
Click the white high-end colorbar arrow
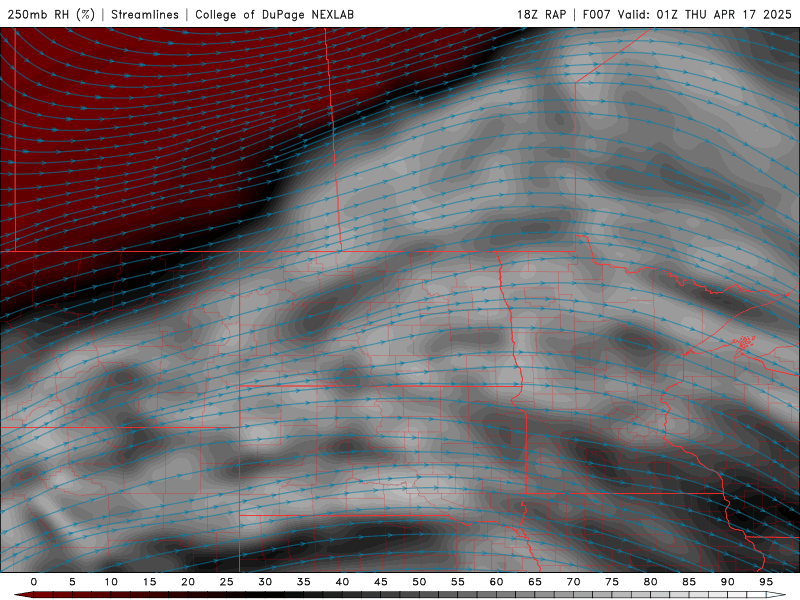click(x=776, y=595)
